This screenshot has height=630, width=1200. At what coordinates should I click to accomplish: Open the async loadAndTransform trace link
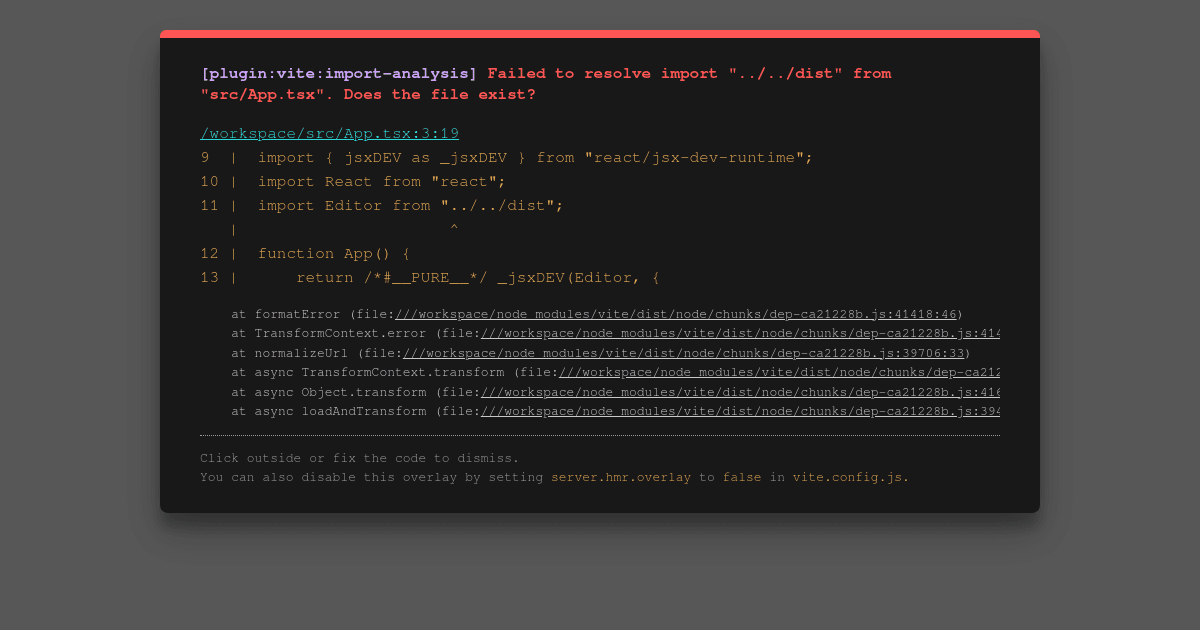point(740,411)
